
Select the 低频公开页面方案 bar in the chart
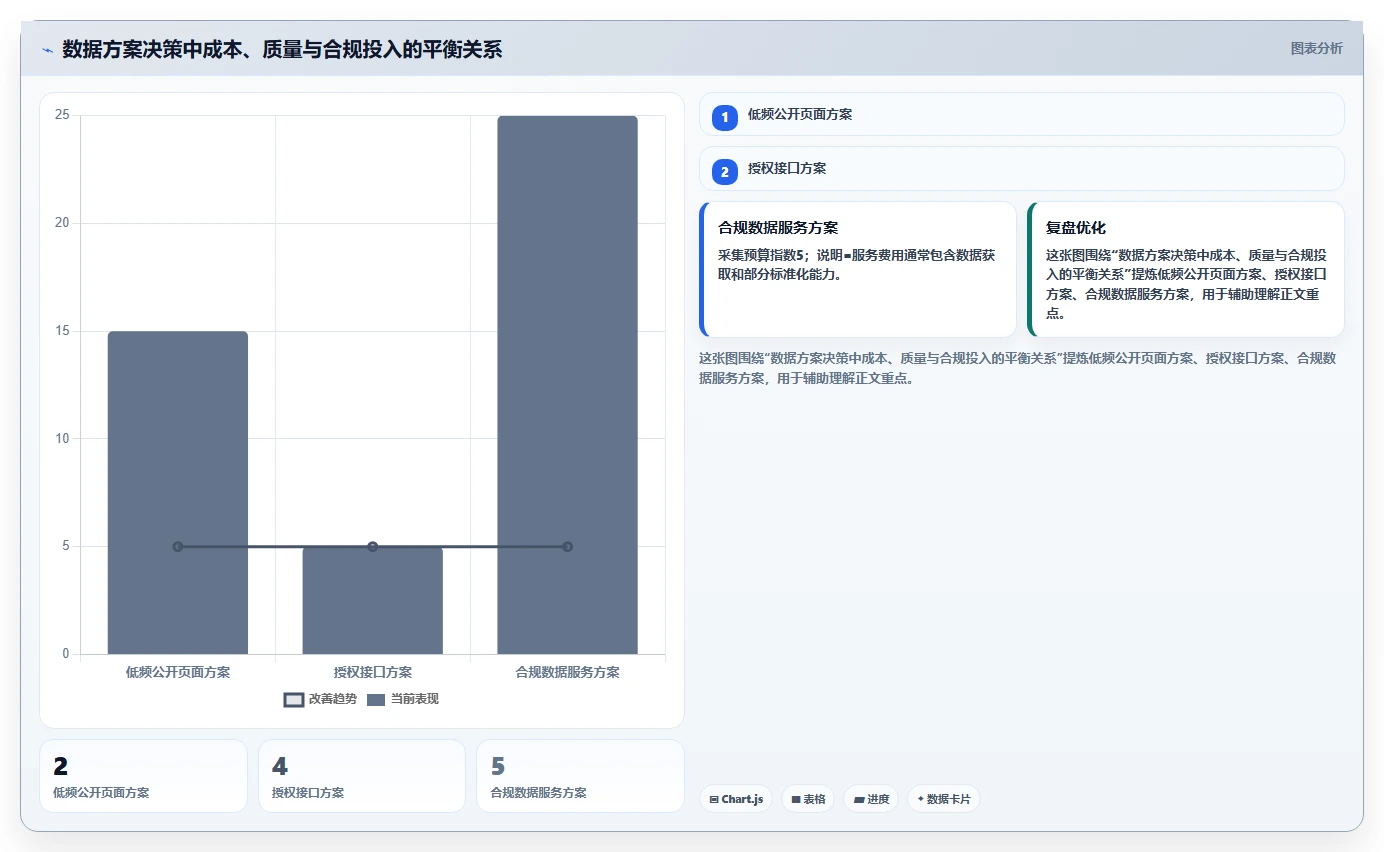point(178,493)
